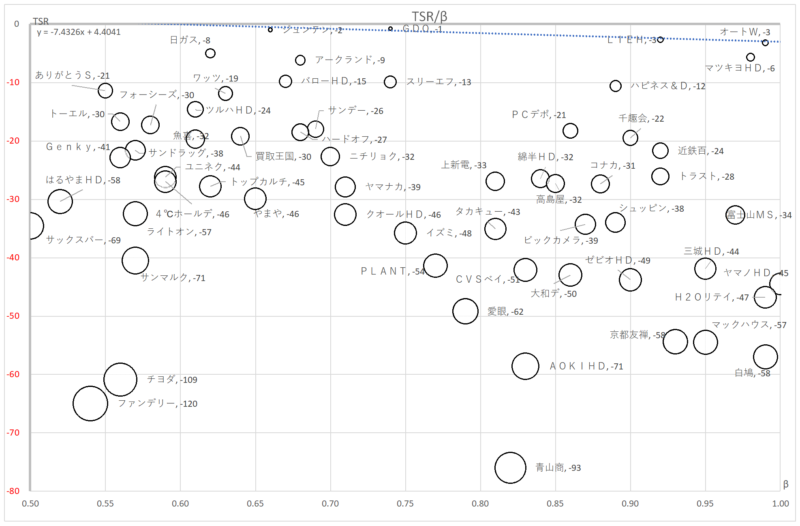The image size is (800, 526).
Task: Click the チヨダ, -109 data label
Action: 172,380
